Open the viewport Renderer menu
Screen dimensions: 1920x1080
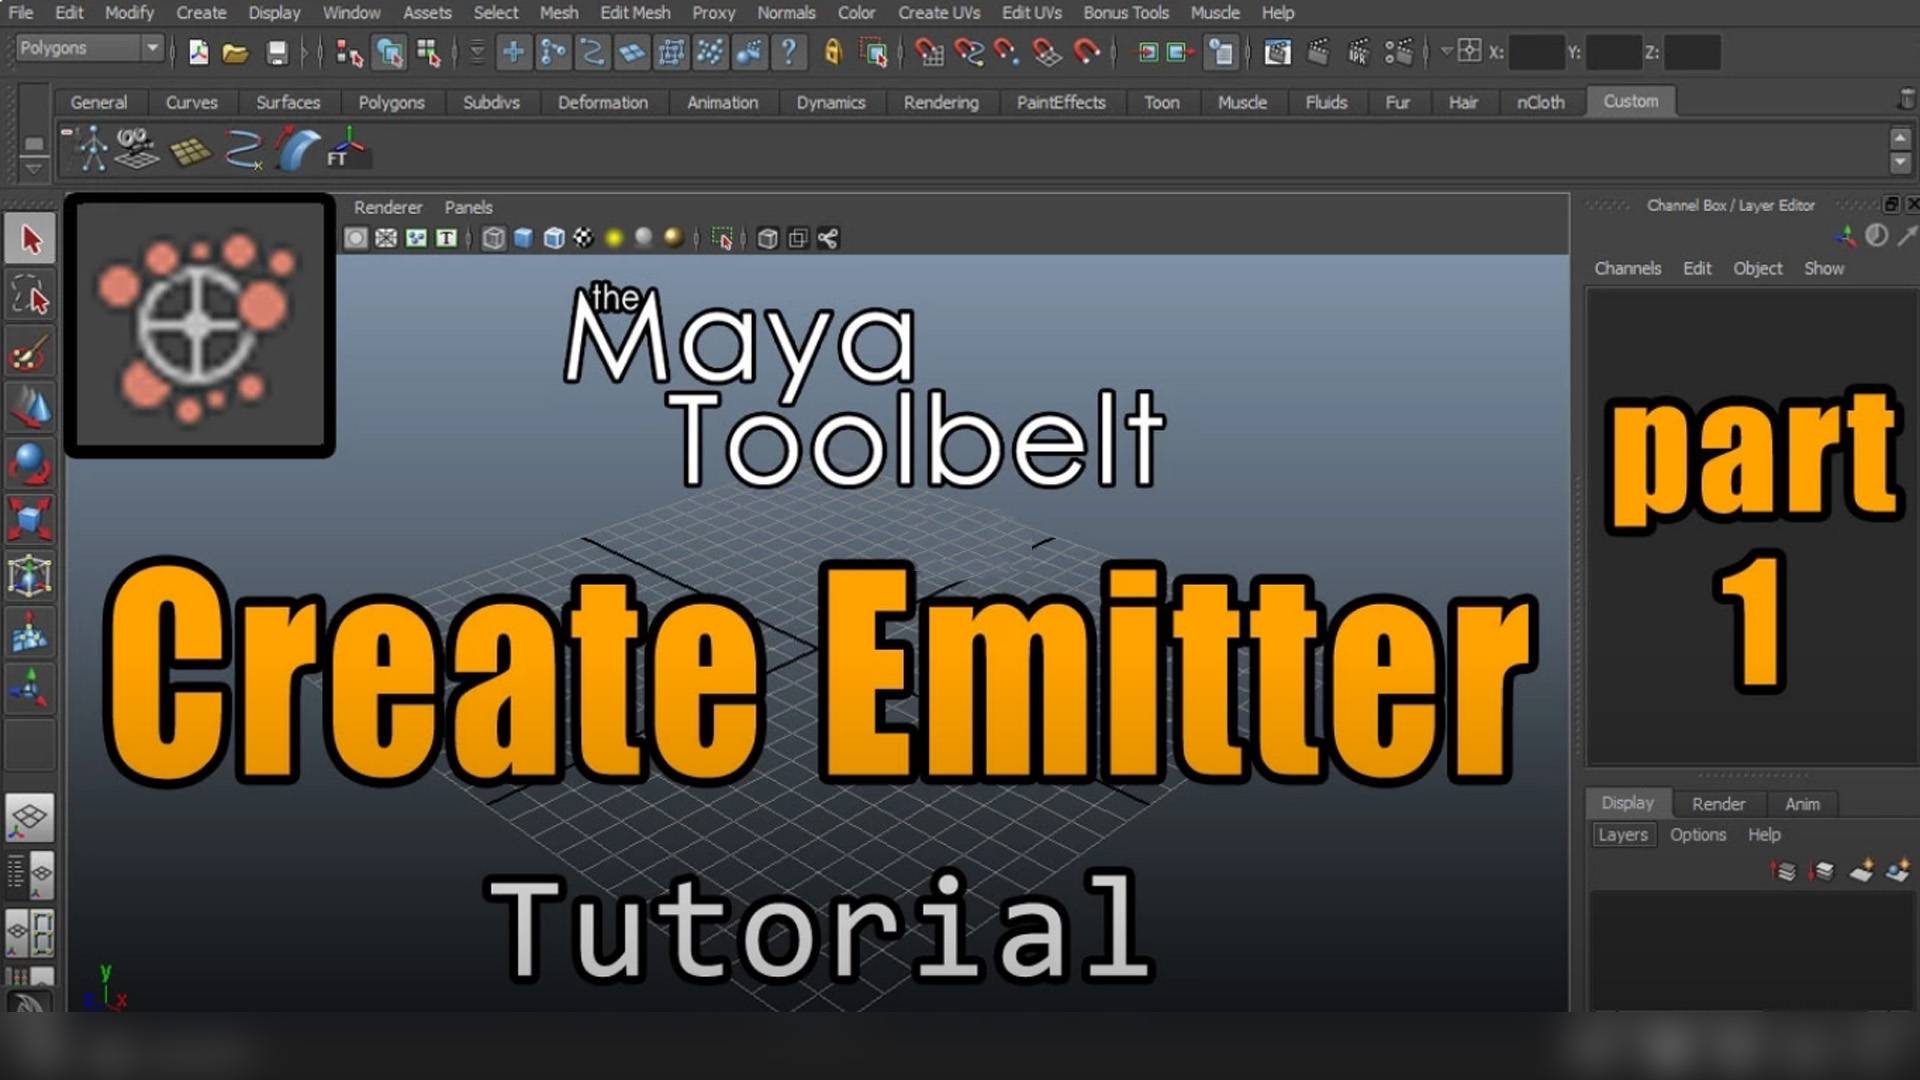pyautogui.click(x=388, y=207)
